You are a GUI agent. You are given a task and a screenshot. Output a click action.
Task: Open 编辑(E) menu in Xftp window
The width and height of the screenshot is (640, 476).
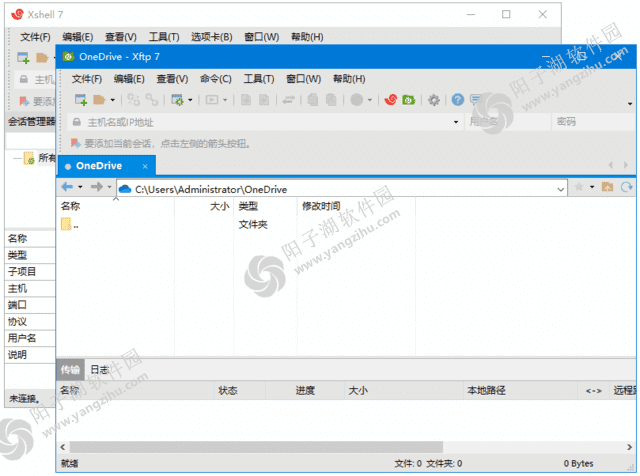pyautogui.click(x=129, y=79)
